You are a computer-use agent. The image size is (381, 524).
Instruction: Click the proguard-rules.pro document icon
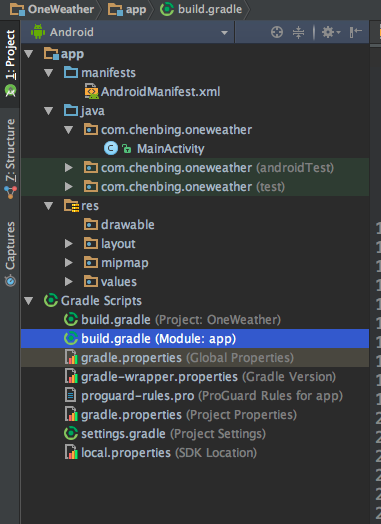70,396
